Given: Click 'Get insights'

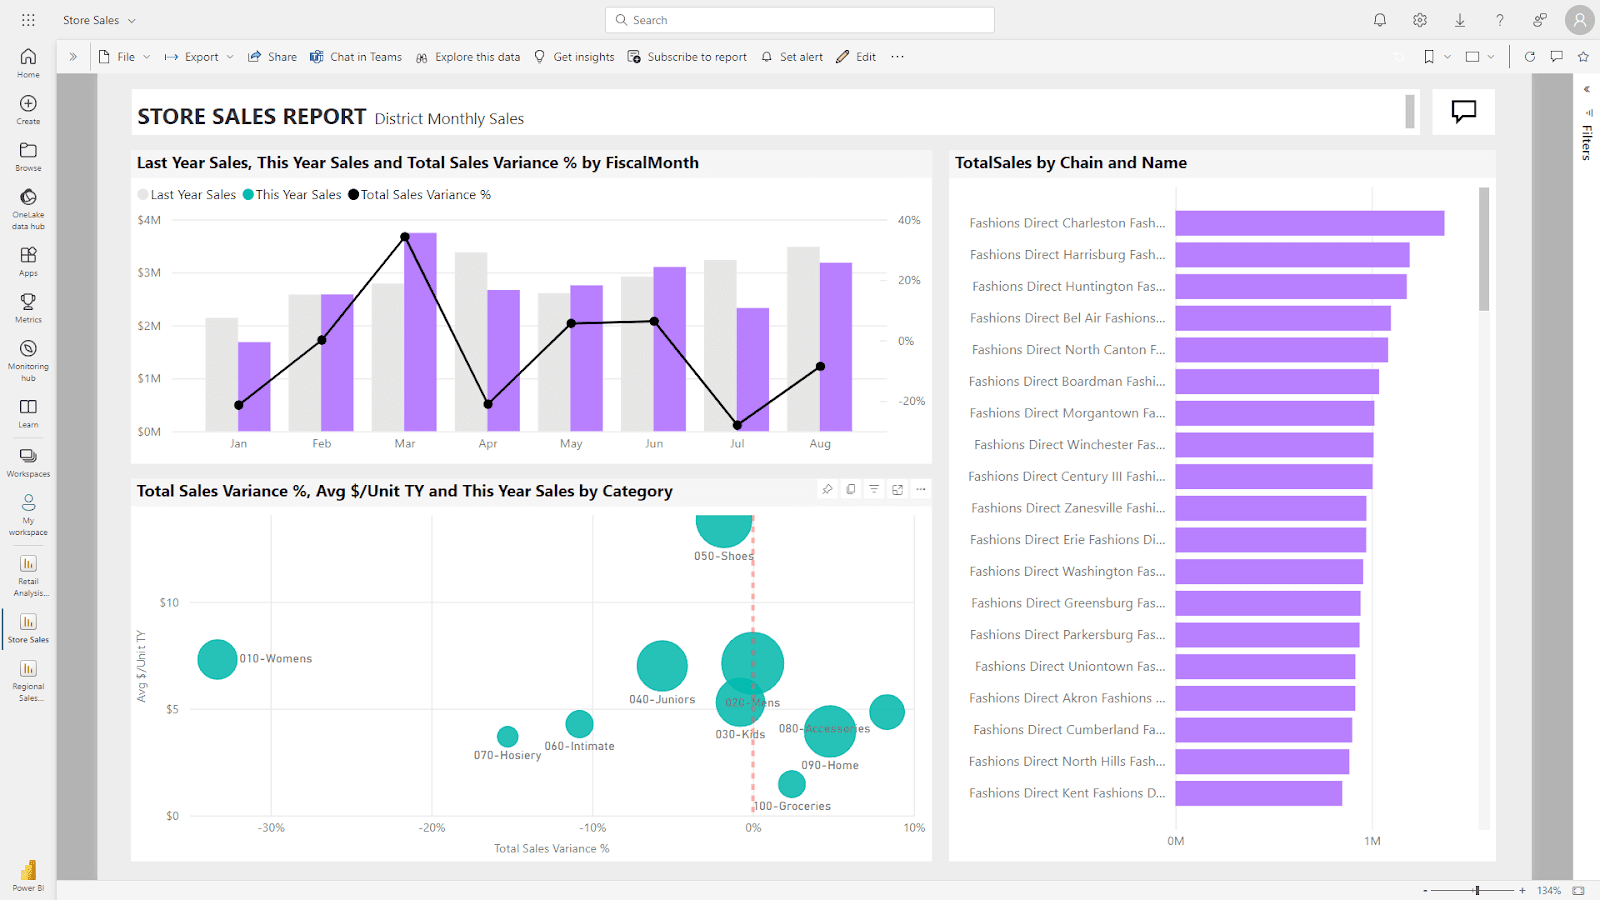Looking at the screenshot, I should (574, 56).
